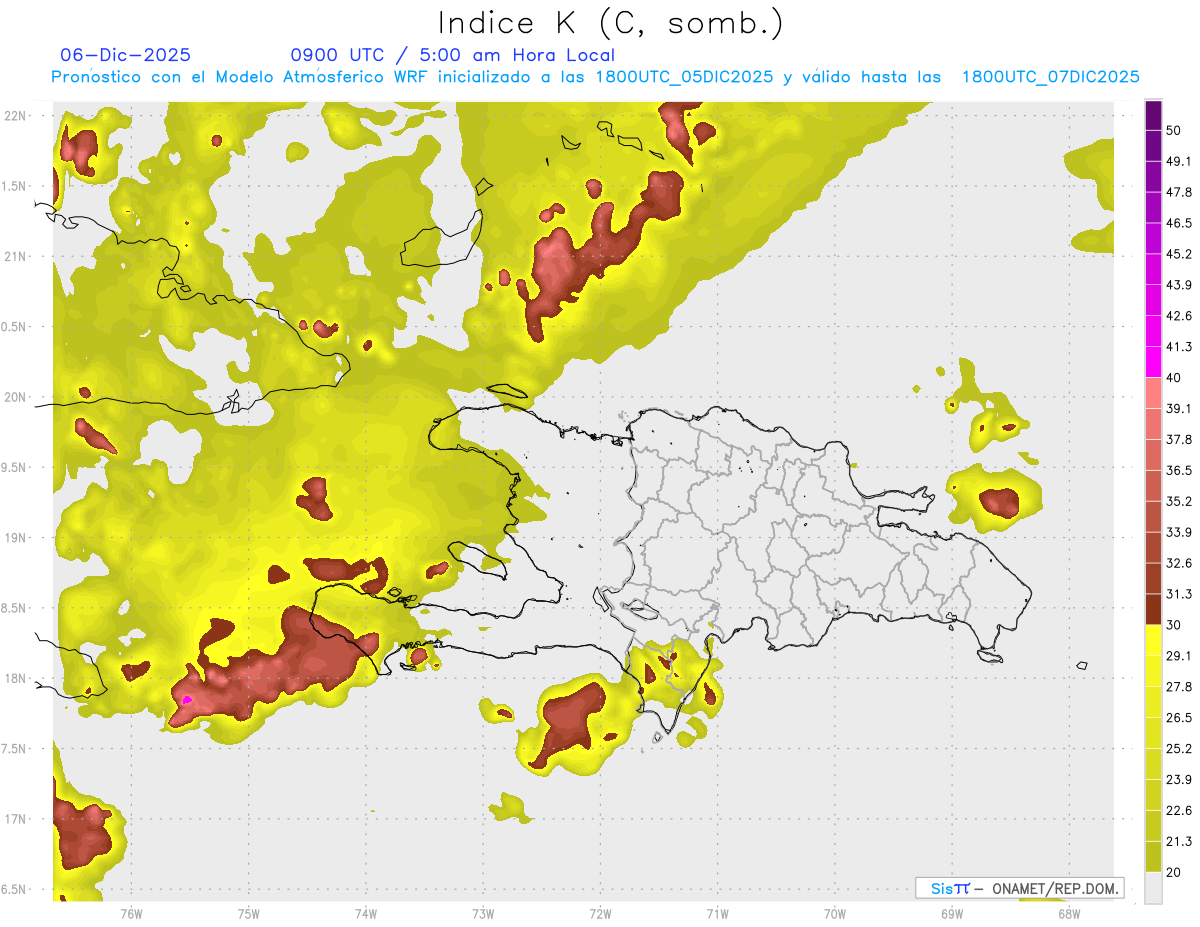Click the "76W" longitude label
Screen dimensions: 1200x927
click(131, 914)
